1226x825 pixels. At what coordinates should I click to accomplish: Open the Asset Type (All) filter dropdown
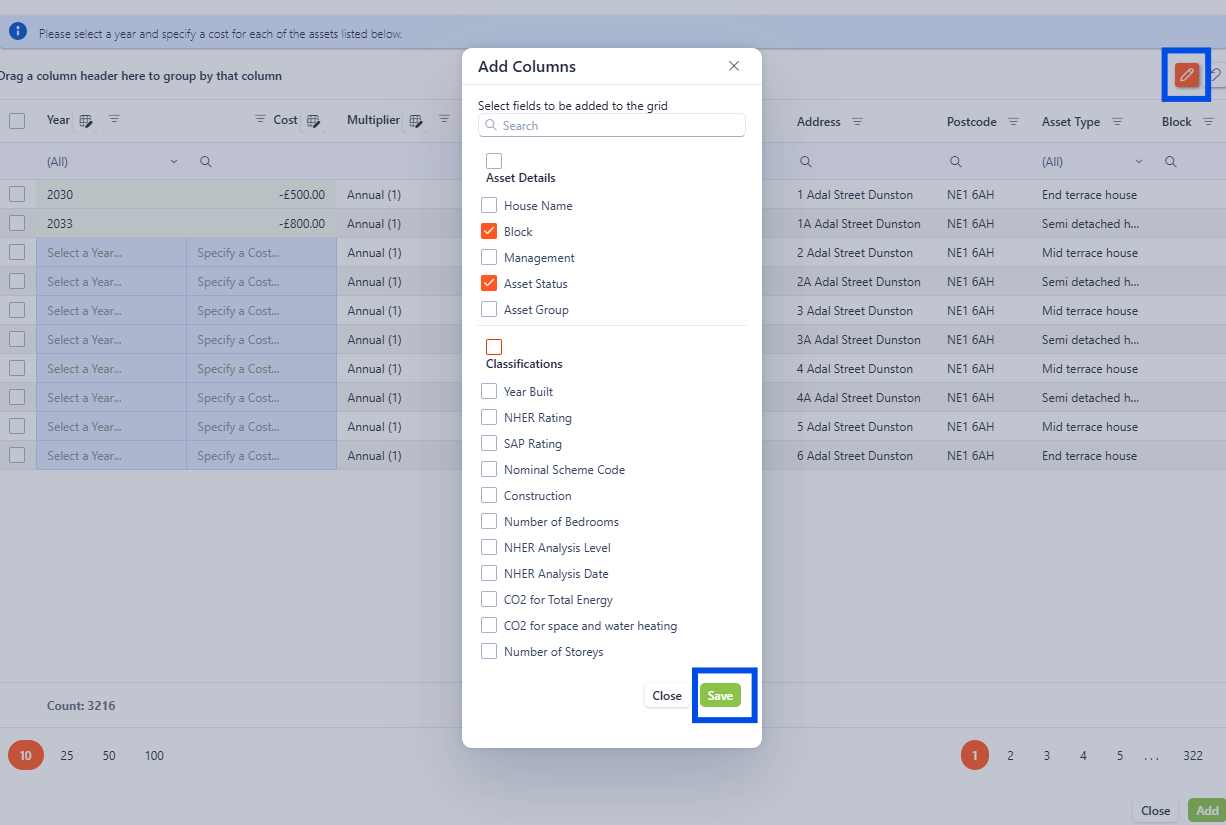pyautogui.click(x=1138, y=162)
